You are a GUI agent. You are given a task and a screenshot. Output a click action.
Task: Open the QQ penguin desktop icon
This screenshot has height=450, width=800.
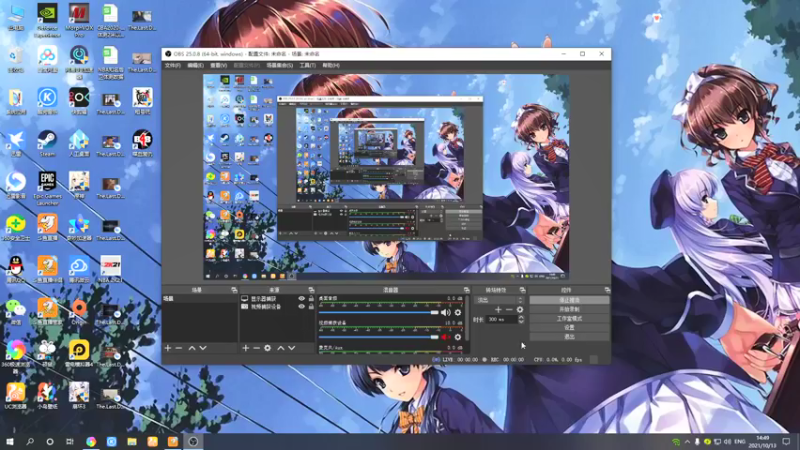[x=16, y=269]
